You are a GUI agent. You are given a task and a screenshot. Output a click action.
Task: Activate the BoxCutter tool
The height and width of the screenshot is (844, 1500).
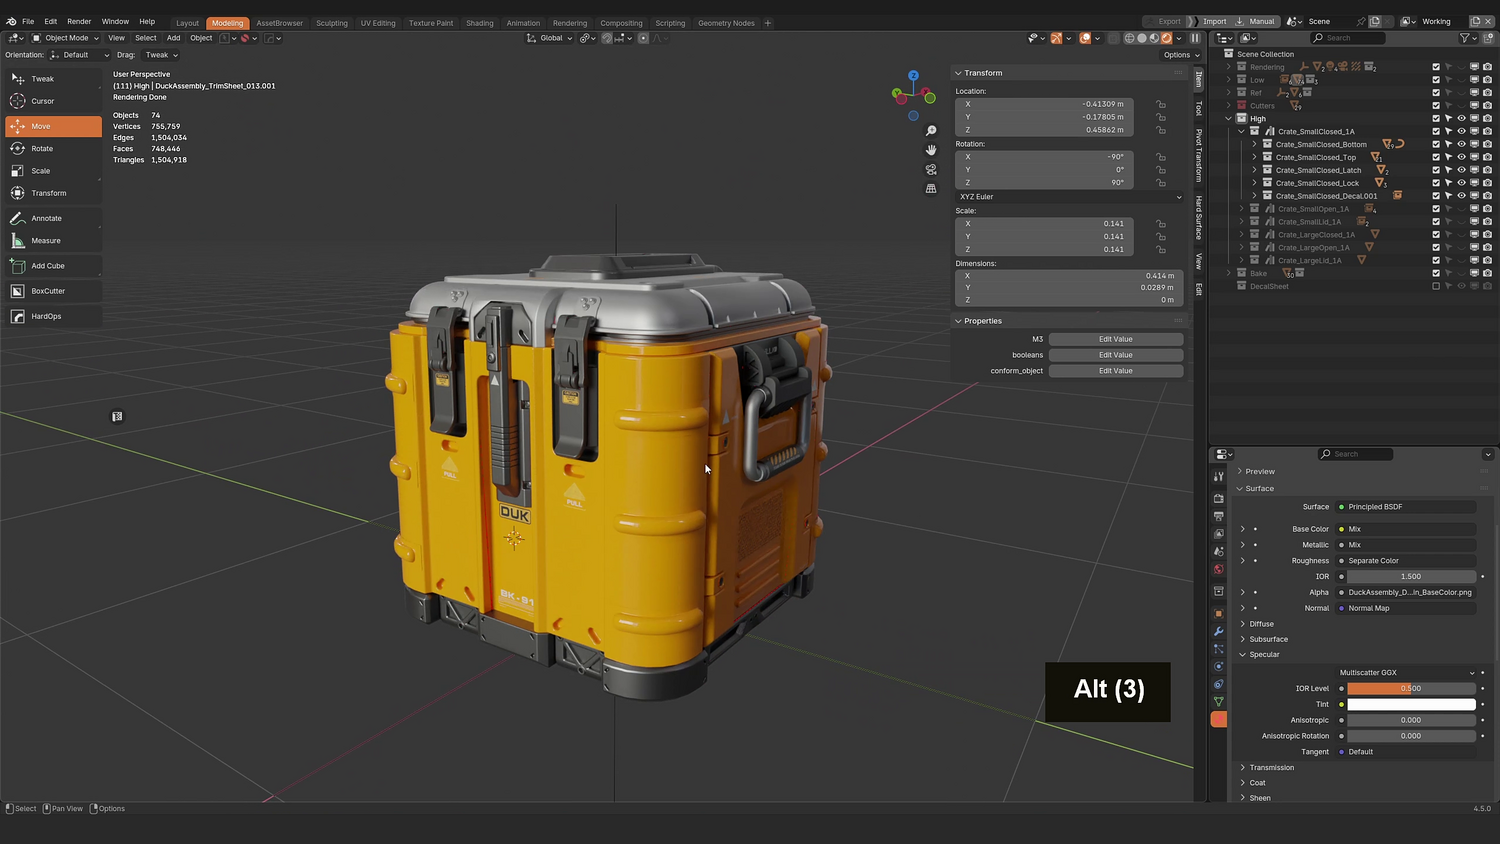53,291
